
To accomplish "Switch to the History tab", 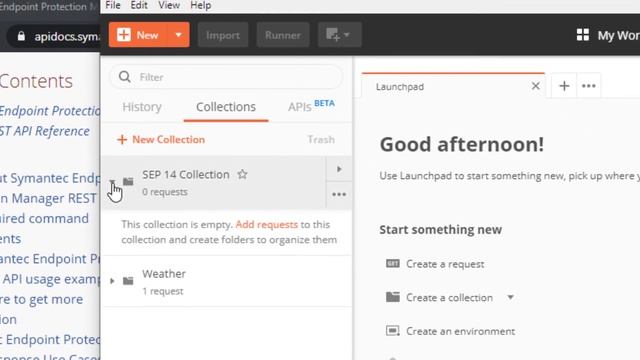I will [x=142, y=107].
